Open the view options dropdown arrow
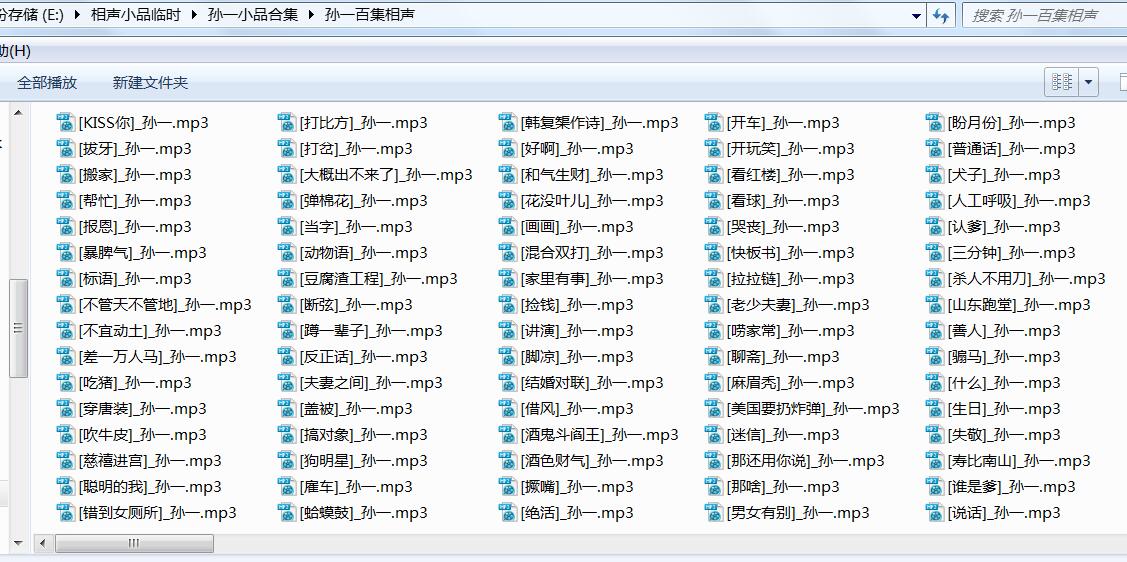 click(1088, 83)
